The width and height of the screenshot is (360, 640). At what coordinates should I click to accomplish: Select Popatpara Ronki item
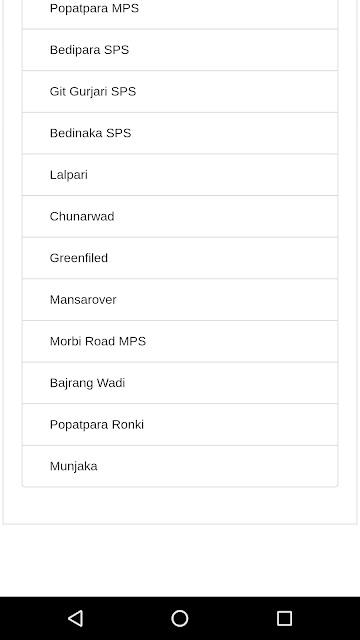180,424
